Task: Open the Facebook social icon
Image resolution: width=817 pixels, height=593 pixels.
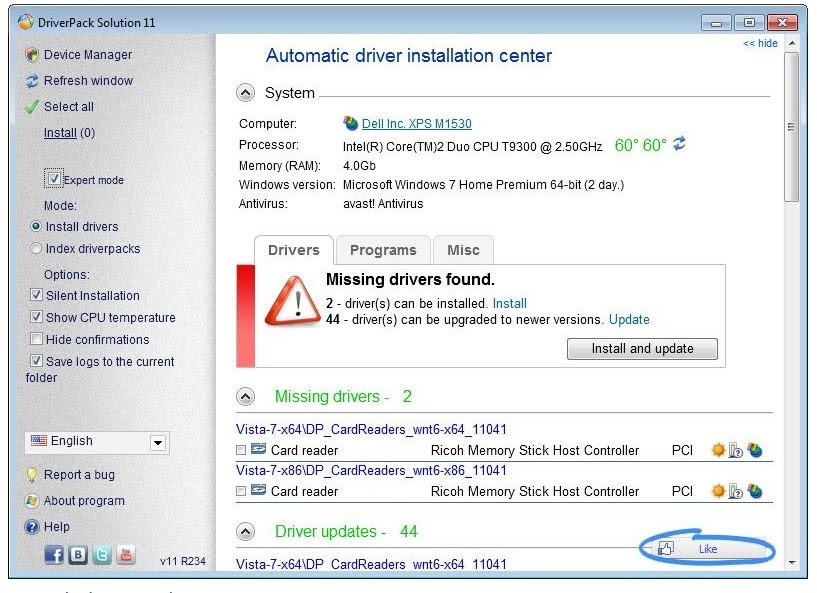Action: 54,555
